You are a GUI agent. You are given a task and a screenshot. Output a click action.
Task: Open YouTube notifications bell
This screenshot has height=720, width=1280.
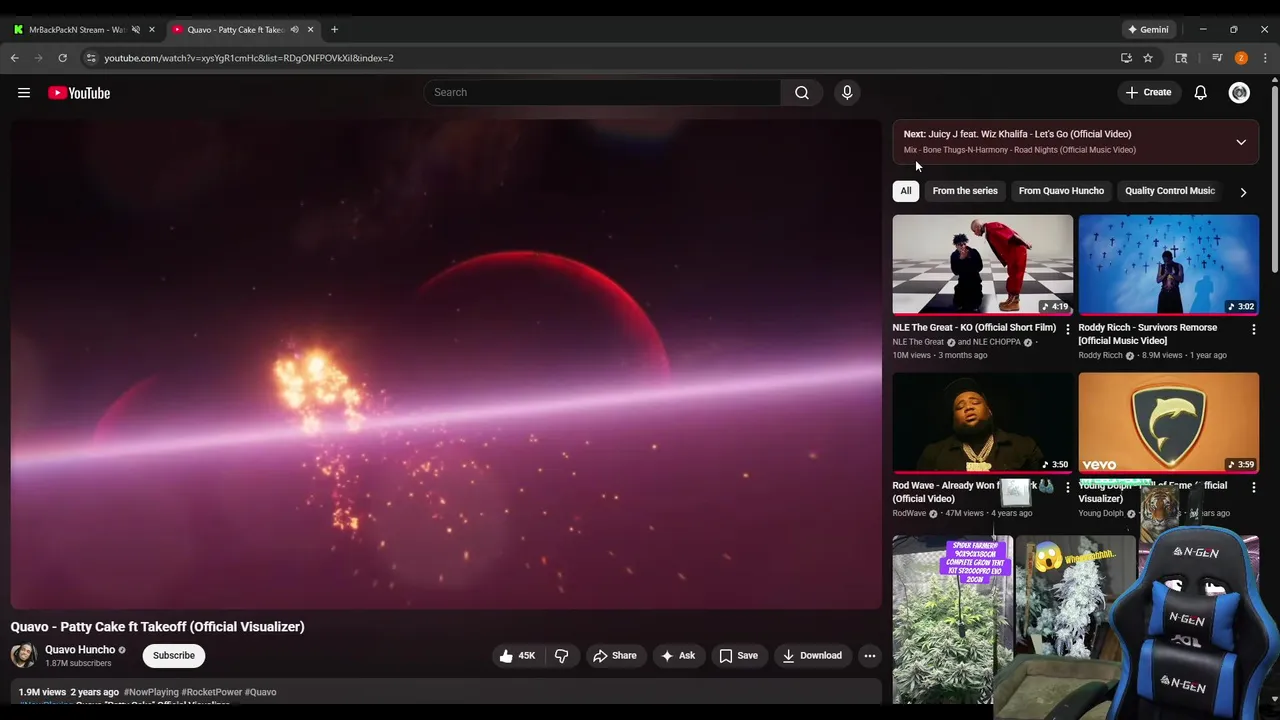[x=1200, y=92]
